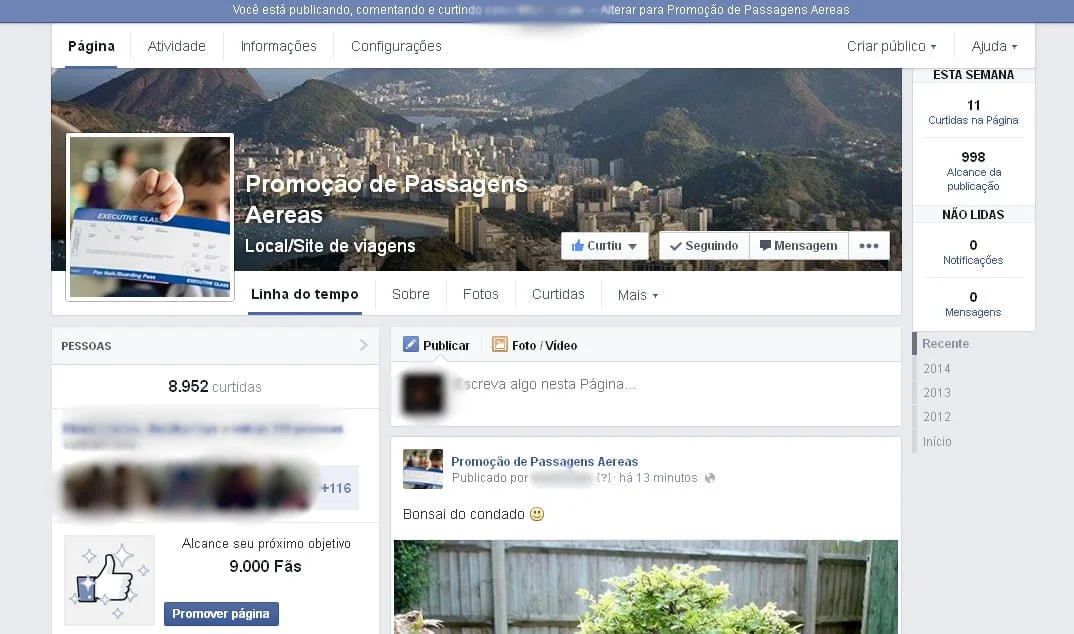The height and width of the screenshot is (634, 1074).
Task: Open the Ajuda dropdown menu
Action: coord(994,46)
